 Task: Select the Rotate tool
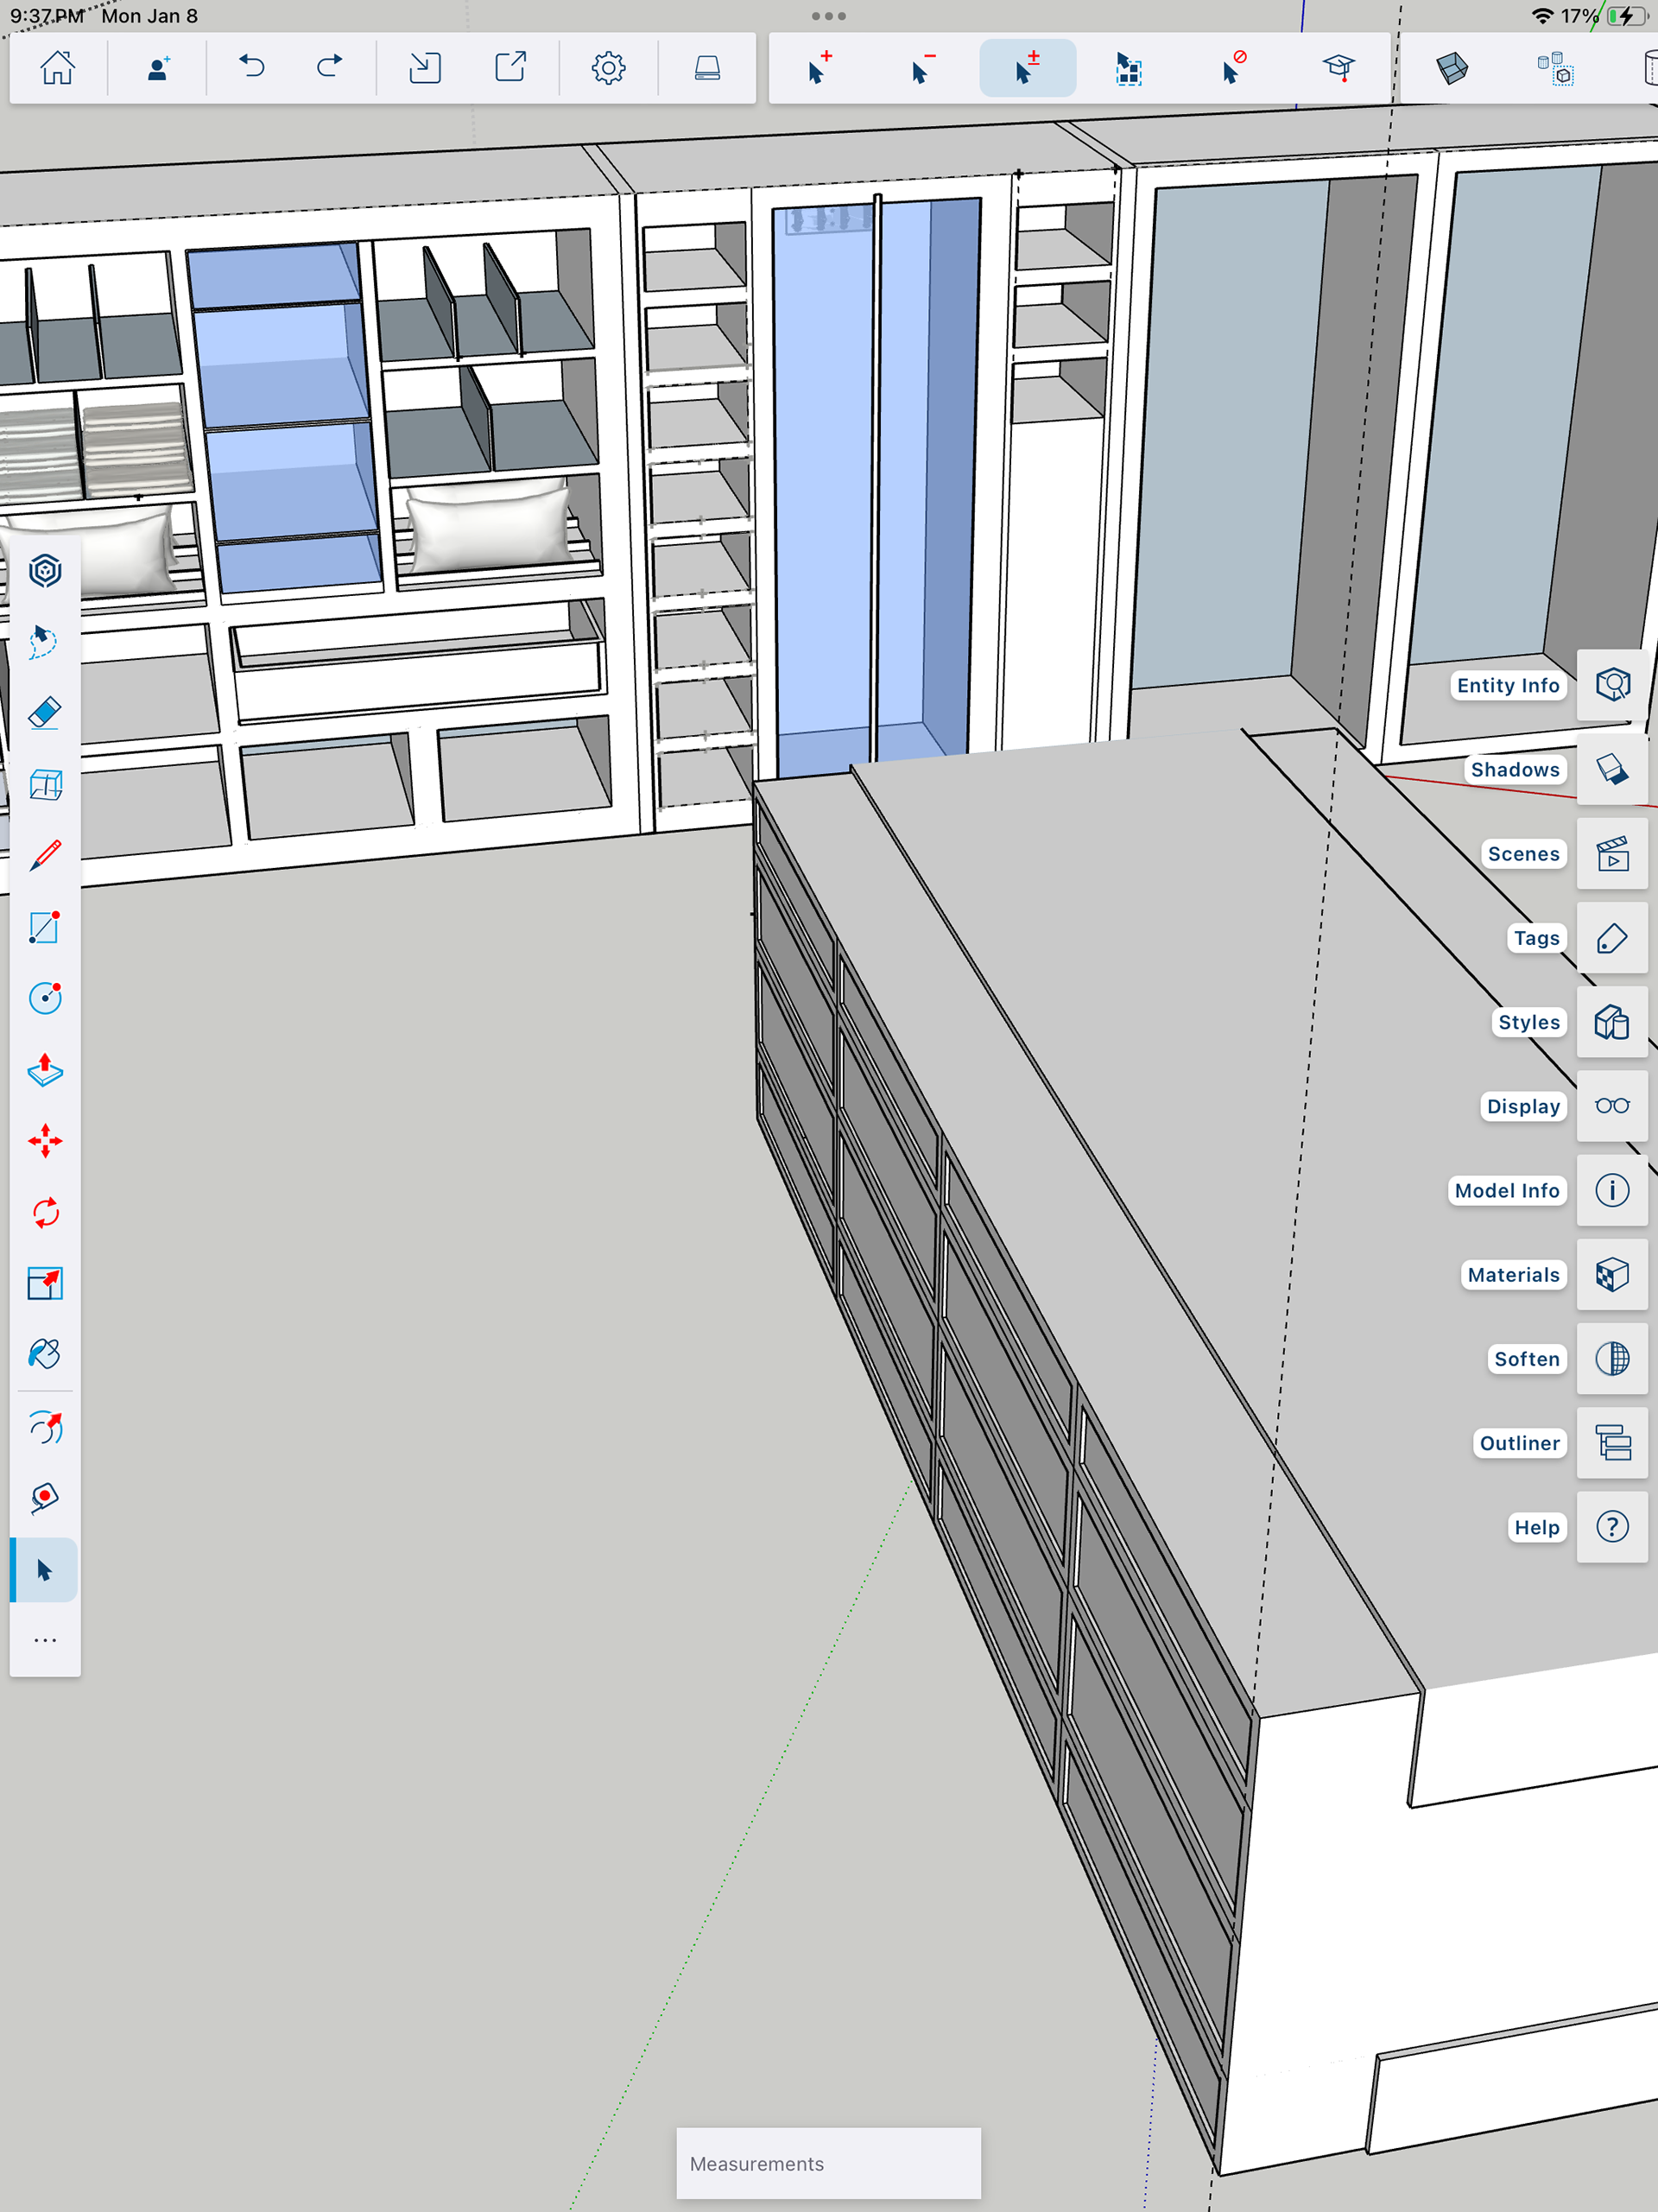[45, 1213]
